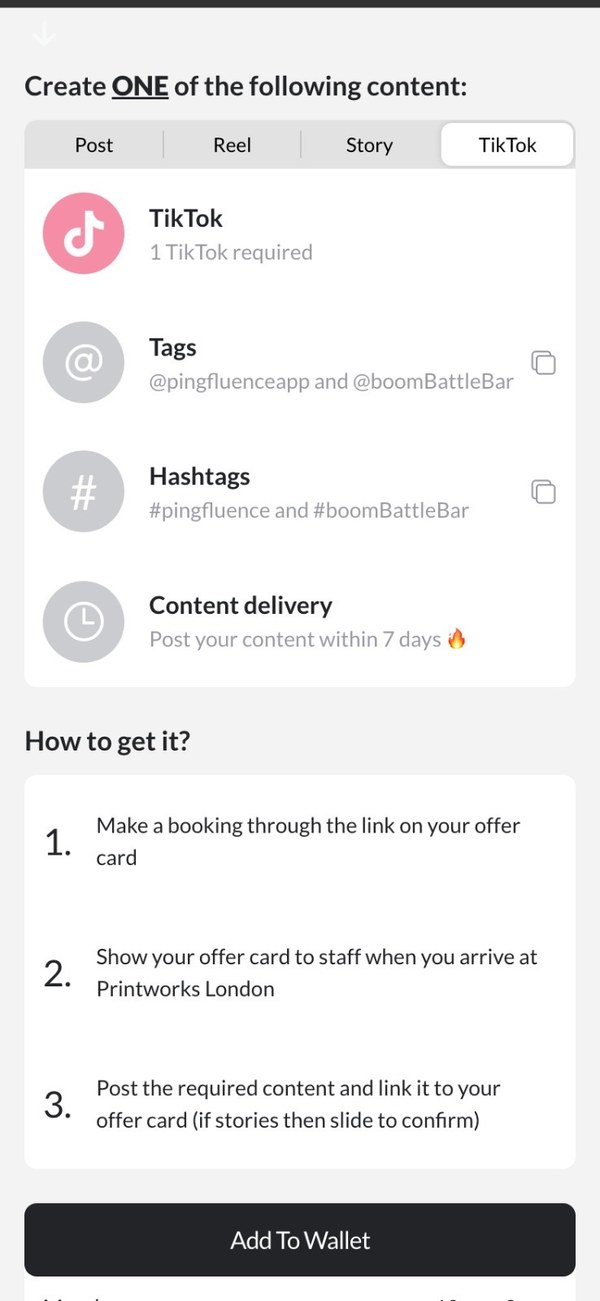This screenshot has height=1301, width=600.
Task: Click the offer card booking link in step 1
Action: pyautogui.click(x=308, y=841)
